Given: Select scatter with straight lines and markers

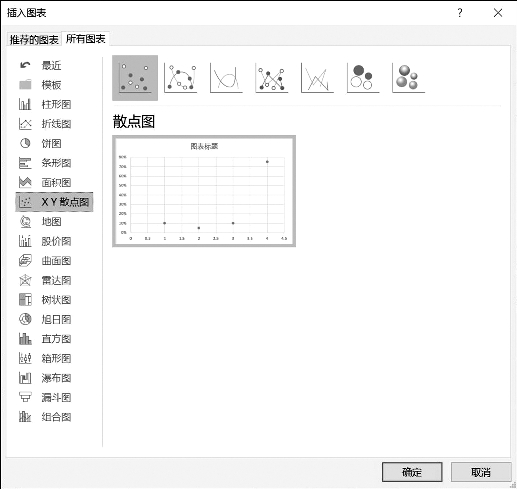Looking at the screenshot, I should [x=272, y=78].
